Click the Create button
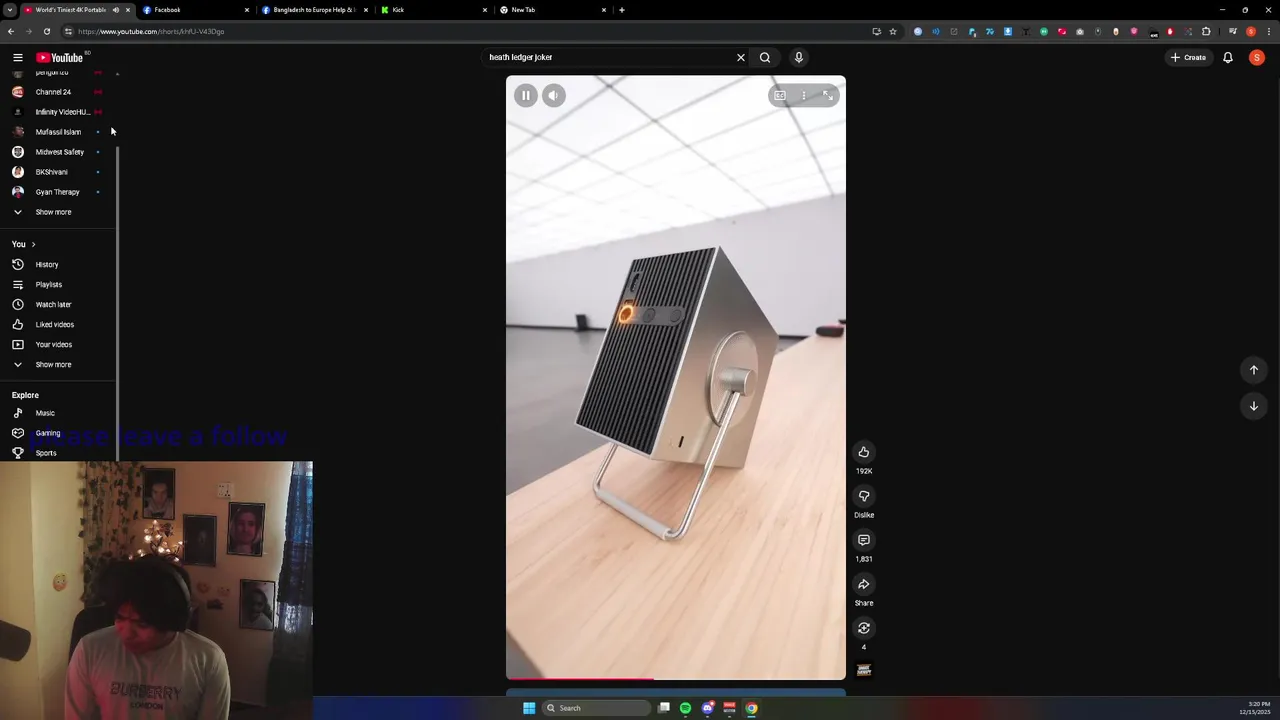 pyautogui.click(x=1189, y=57)
